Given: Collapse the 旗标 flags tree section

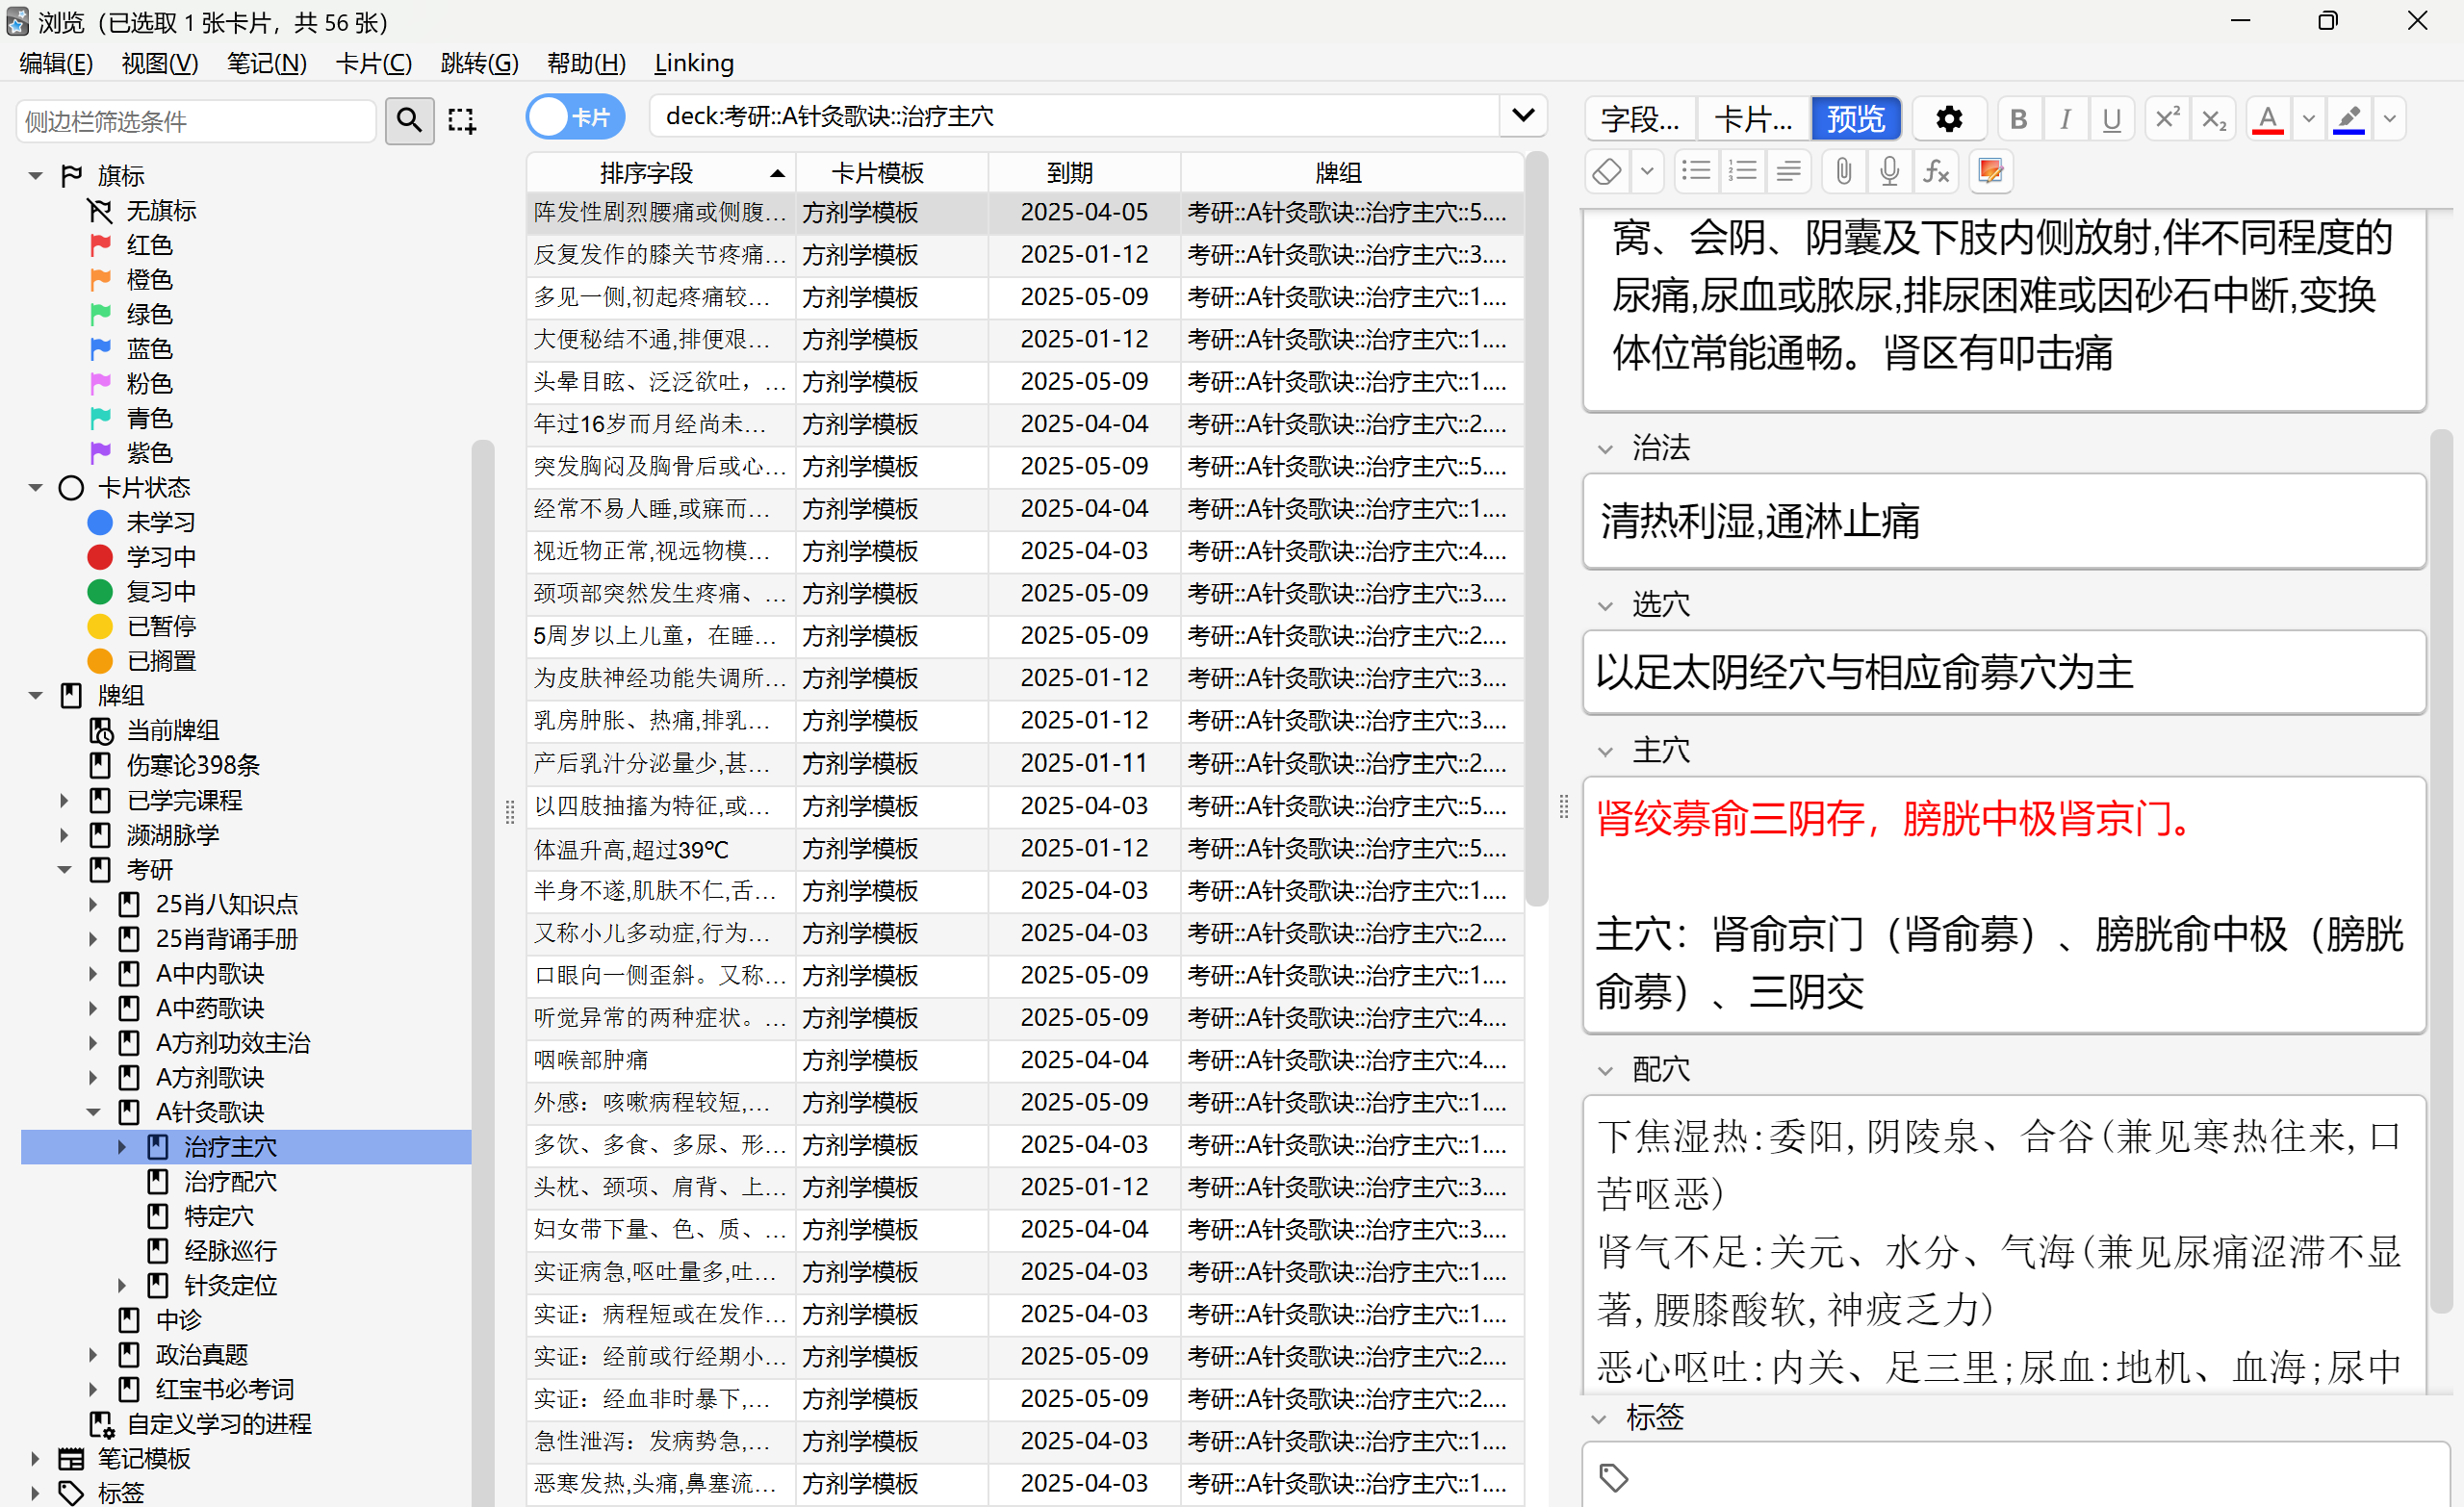Looking at the screenshot, I should pyautogui.click(x=36, y=176).
